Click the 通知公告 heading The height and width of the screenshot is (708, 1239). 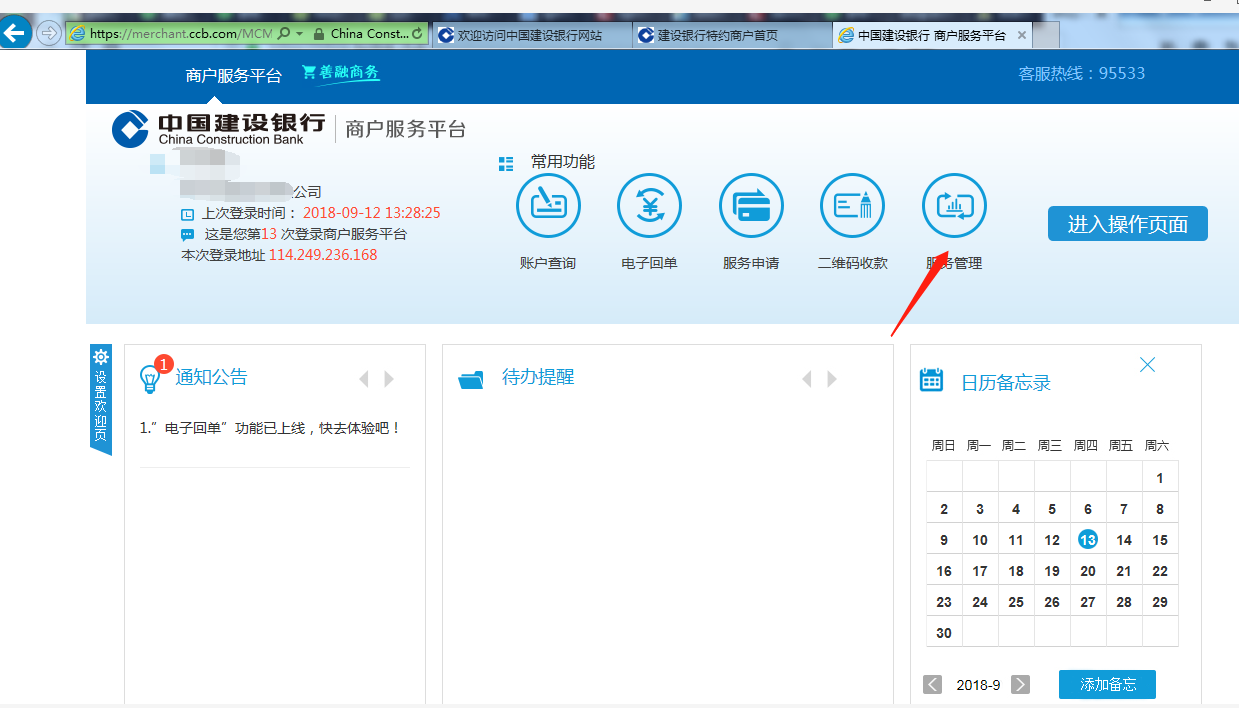(211, 378)
